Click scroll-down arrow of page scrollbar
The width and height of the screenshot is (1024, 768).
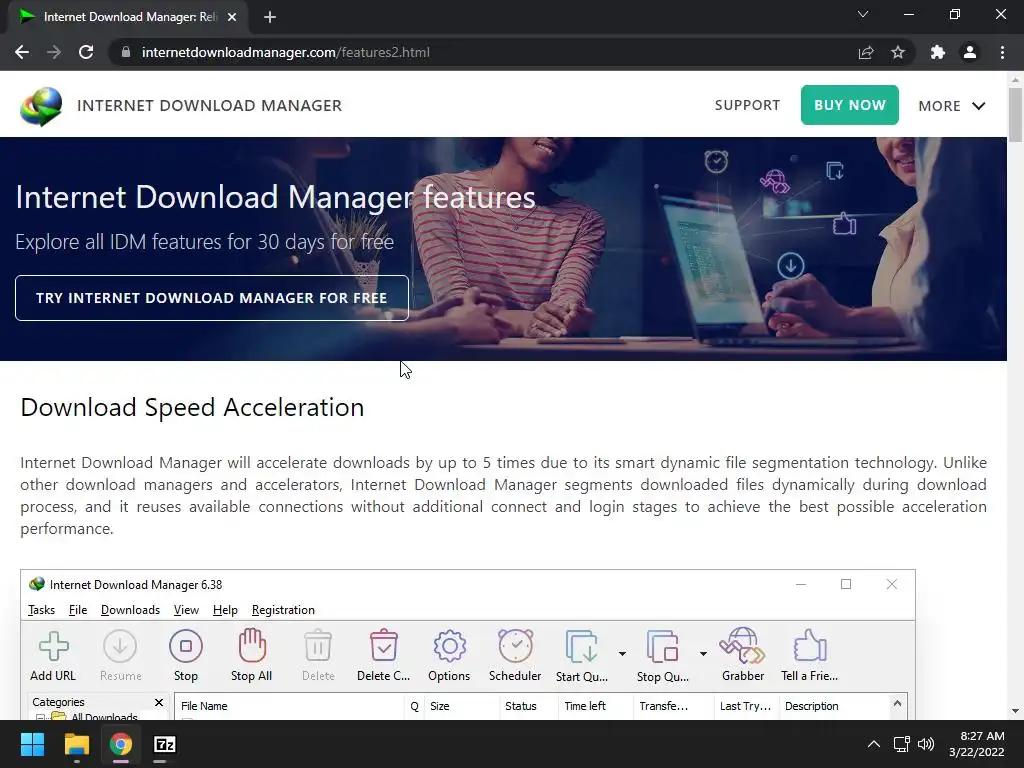point(1015,711)
